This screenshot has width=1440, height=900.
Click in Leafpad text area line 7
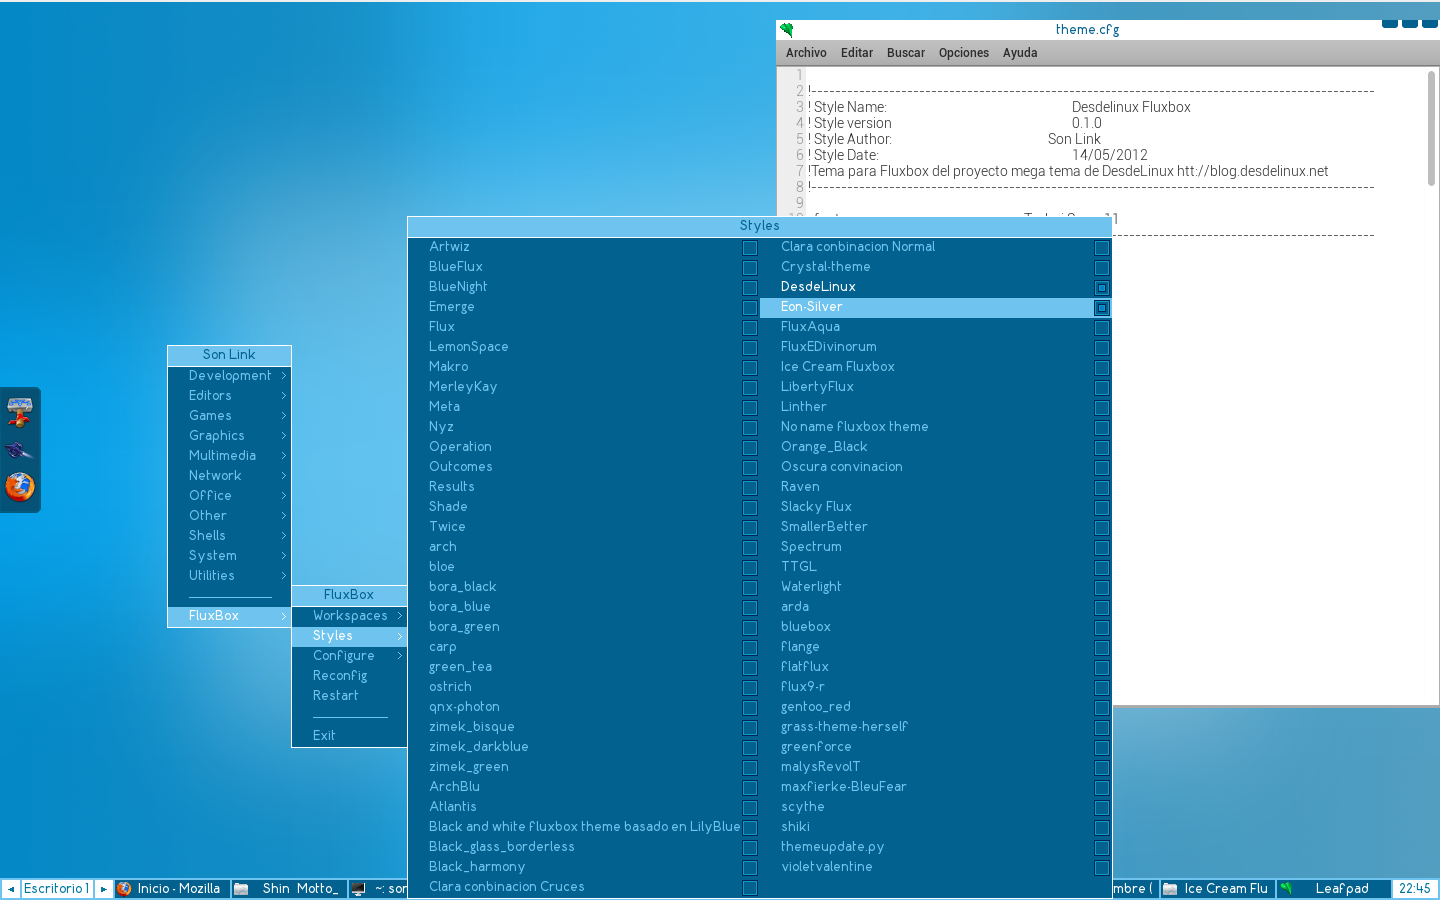pyautogui.click(x=1068, y=171)
